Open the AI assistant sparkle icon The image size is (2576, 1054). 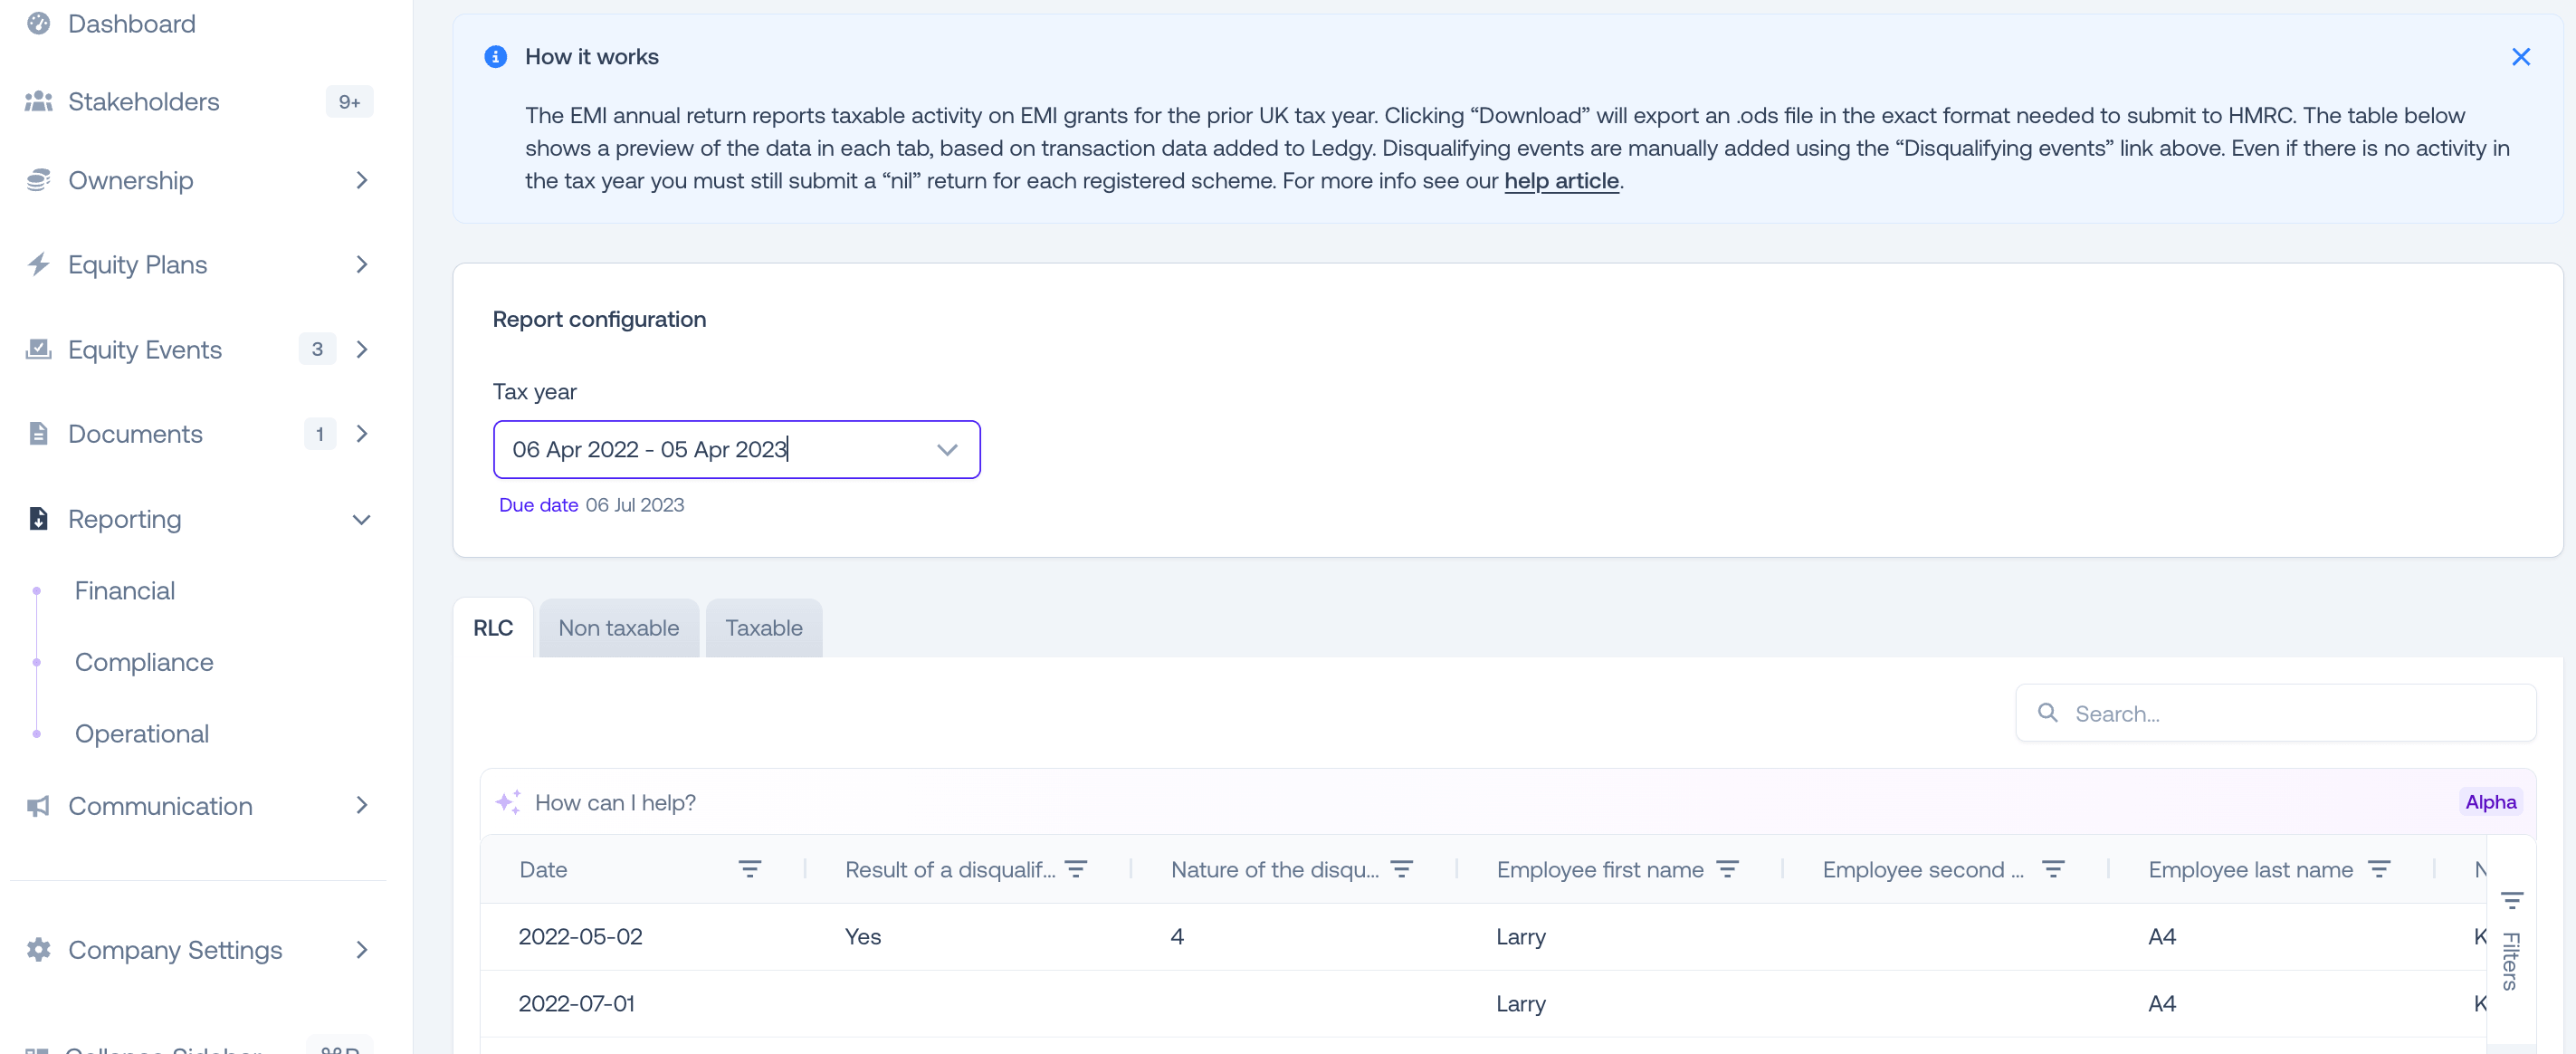pyautogui.click(x=509, y=801)
